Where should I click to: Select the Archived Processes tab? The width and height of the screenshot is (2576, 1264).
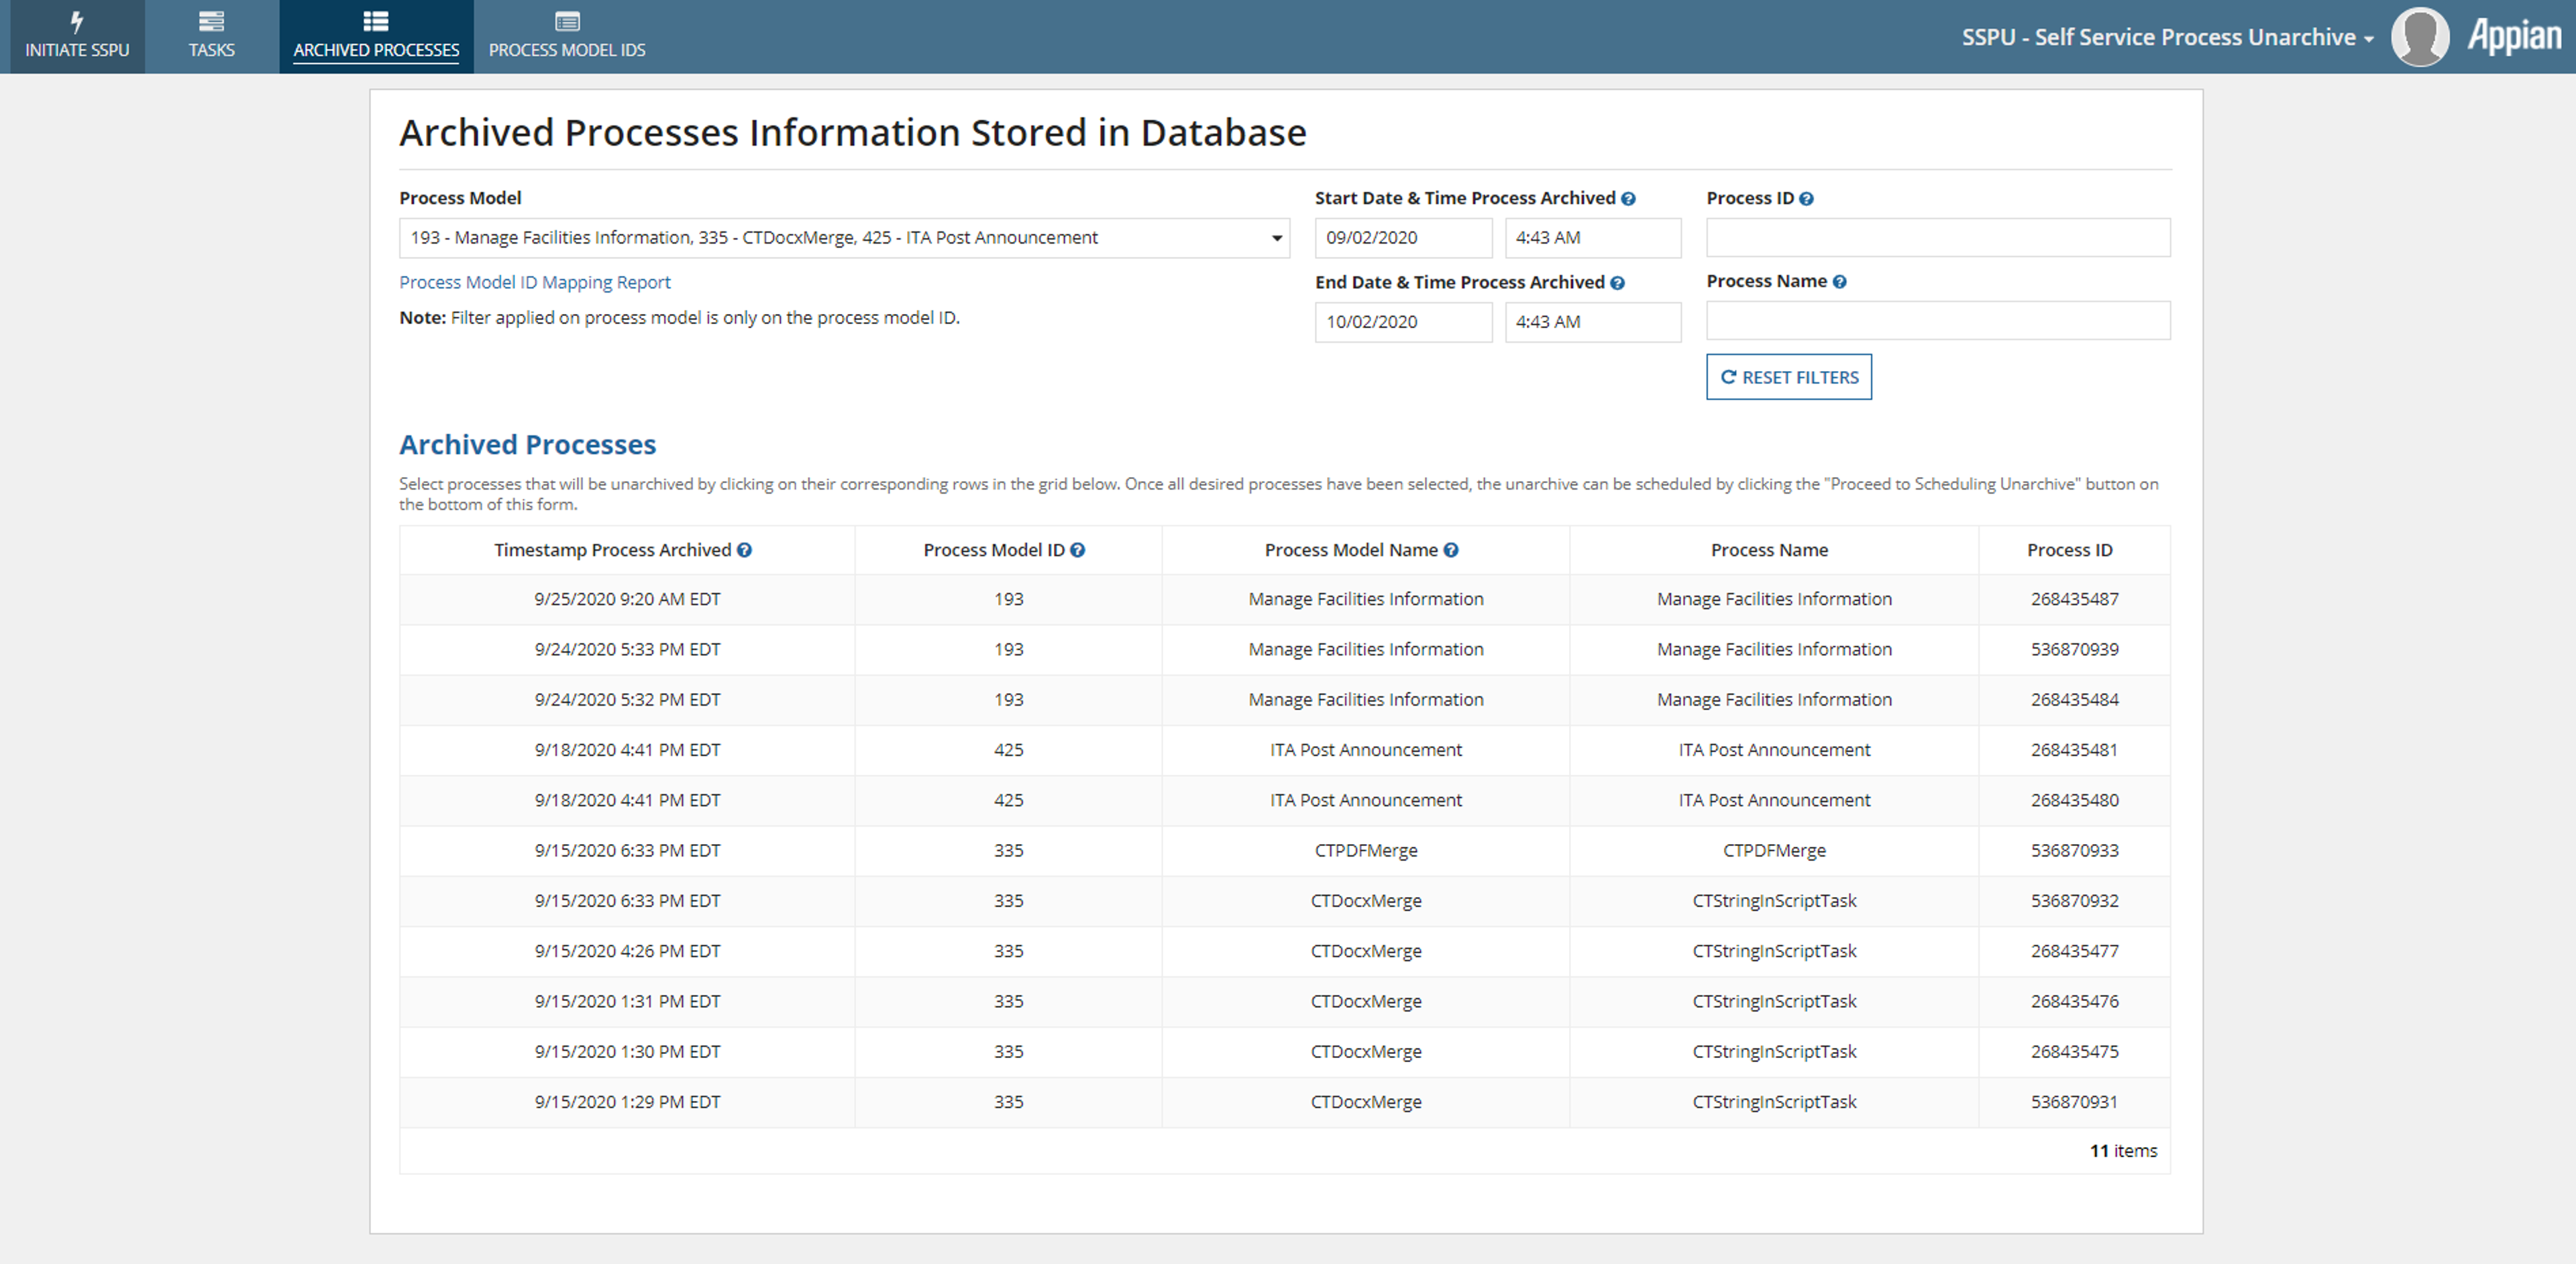[x=376, y=36]
